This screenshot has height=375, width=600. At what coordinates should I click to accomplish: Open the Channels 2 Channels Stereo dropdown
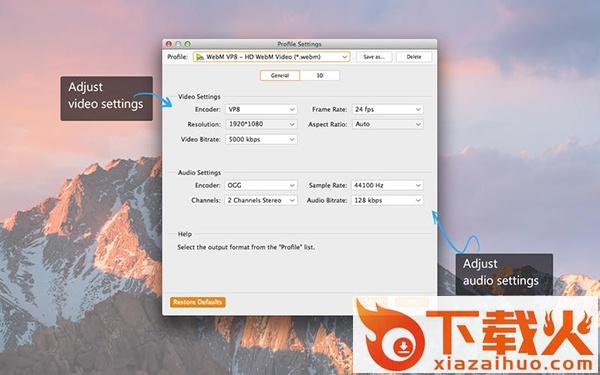point(261,200)
